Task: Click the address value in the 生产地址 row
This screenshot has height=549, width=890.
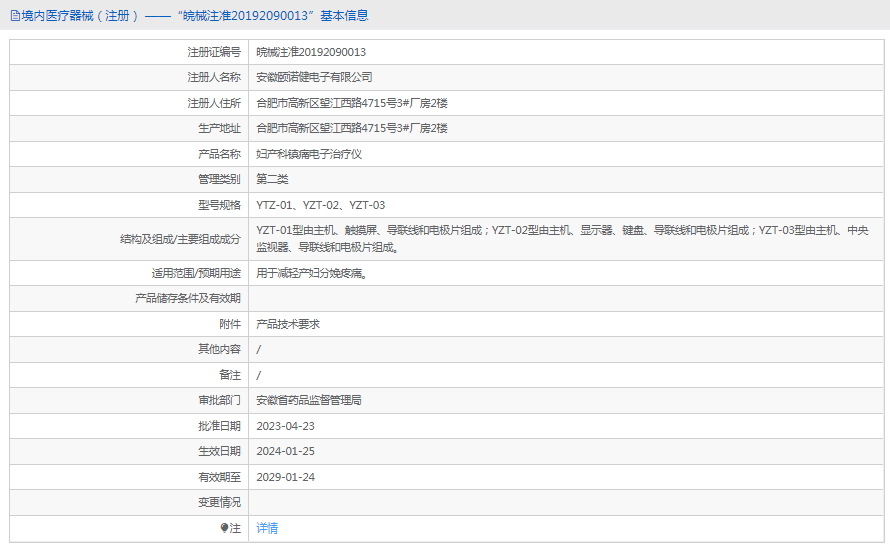Action: tap(352, 128)
